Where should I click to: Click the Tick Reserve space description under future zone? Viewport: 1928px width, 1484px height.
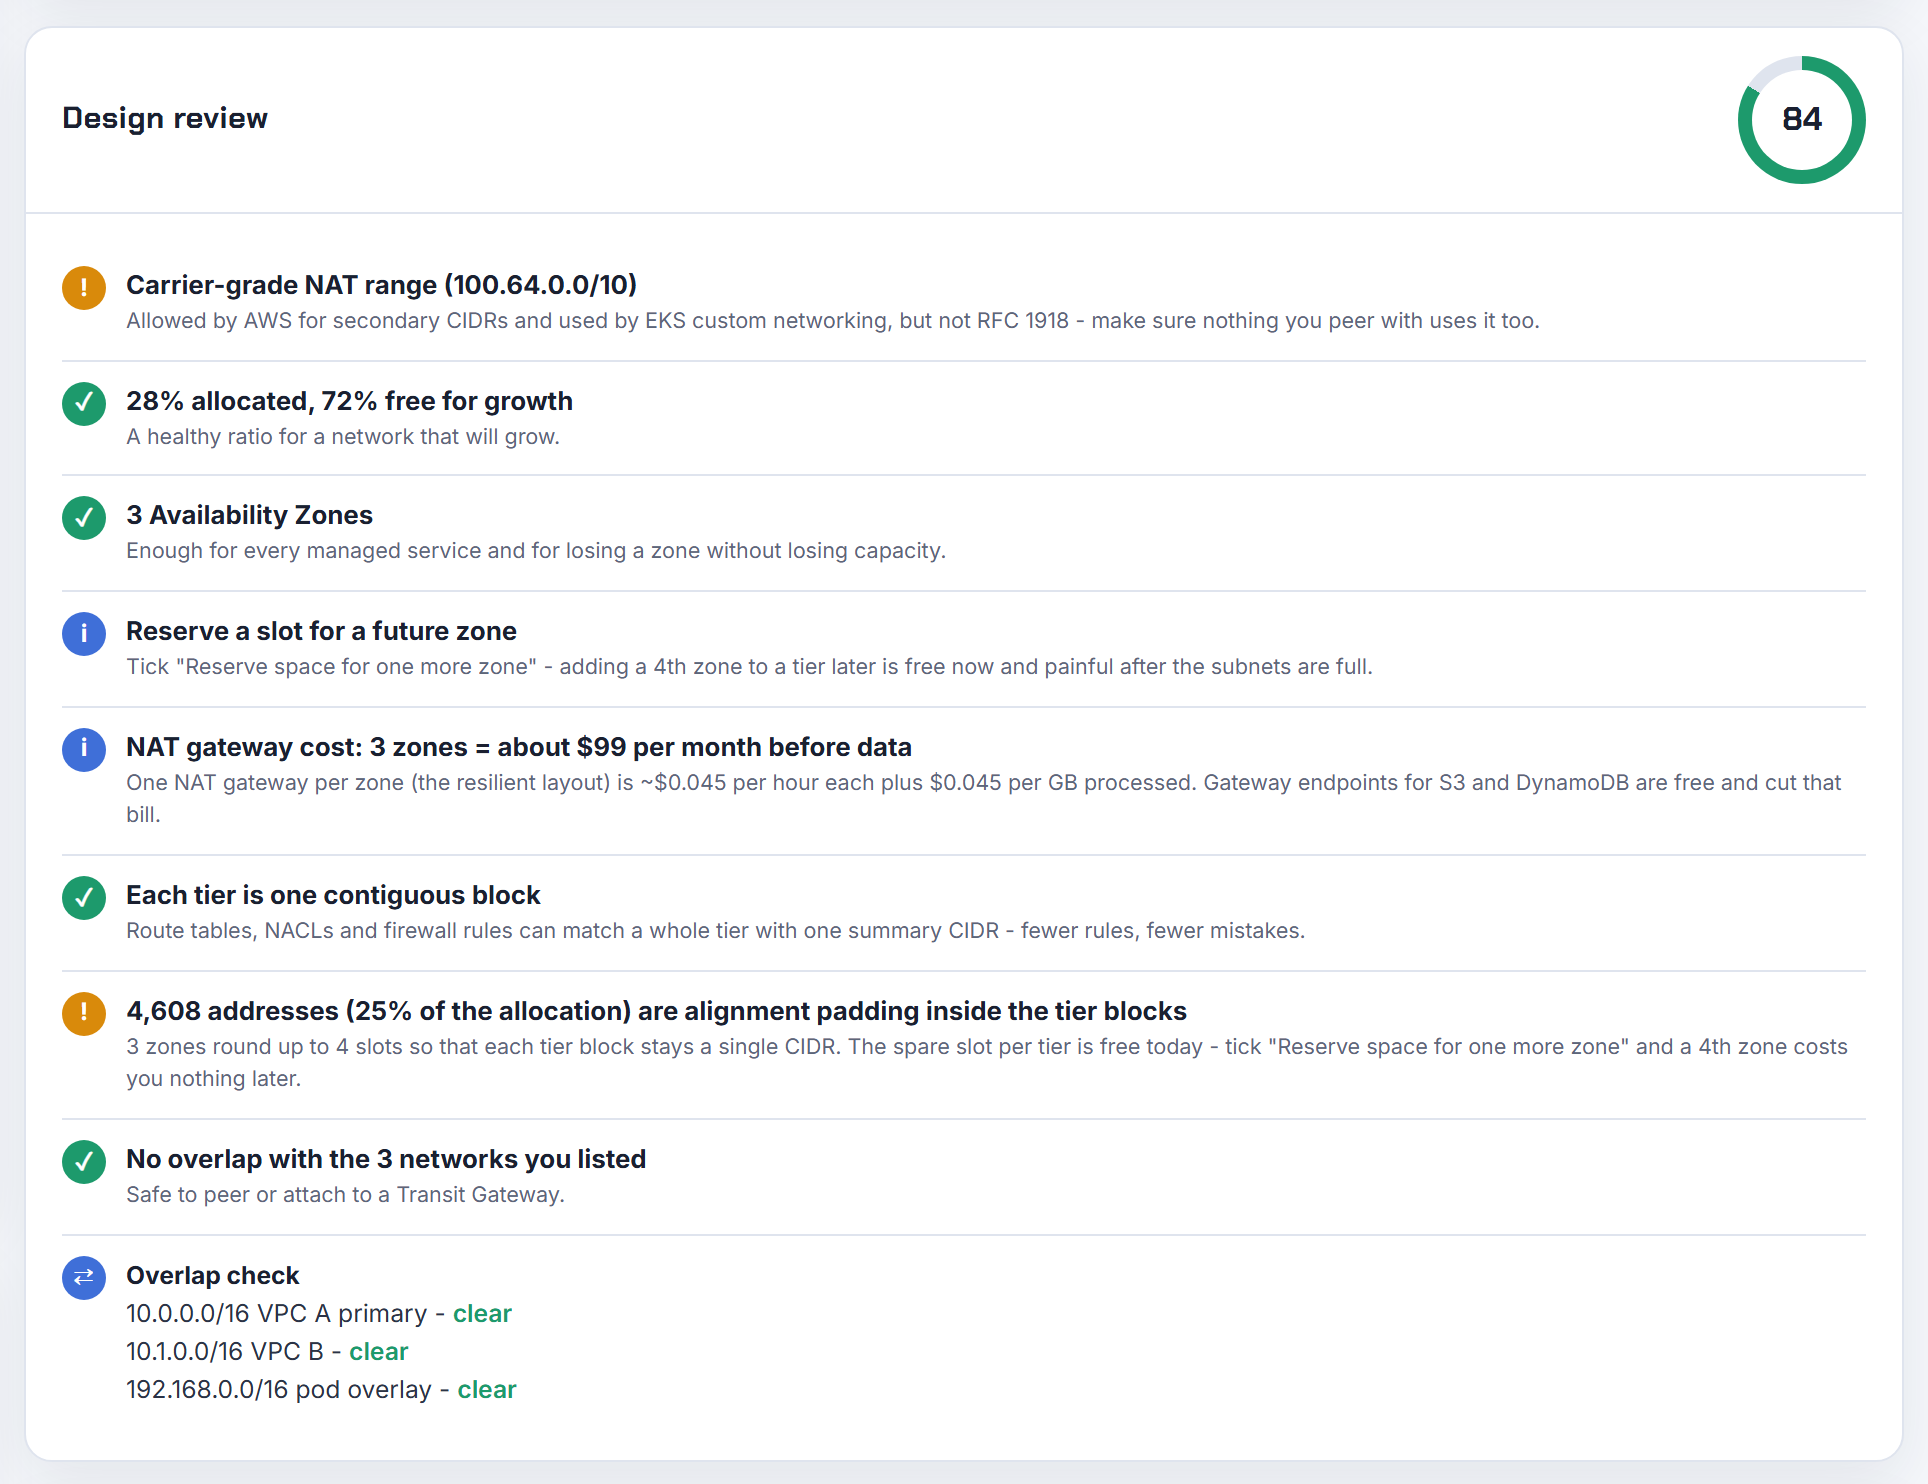coord(749,667)
